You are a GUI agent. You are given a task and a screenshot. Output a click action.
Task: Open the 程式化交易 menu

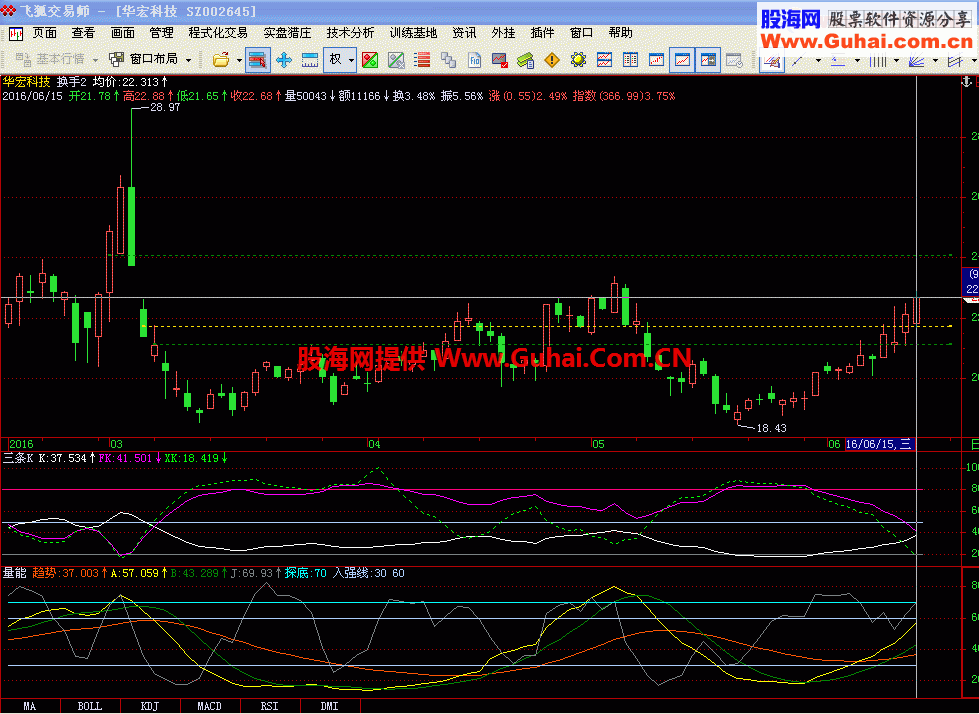pos(217,33)
